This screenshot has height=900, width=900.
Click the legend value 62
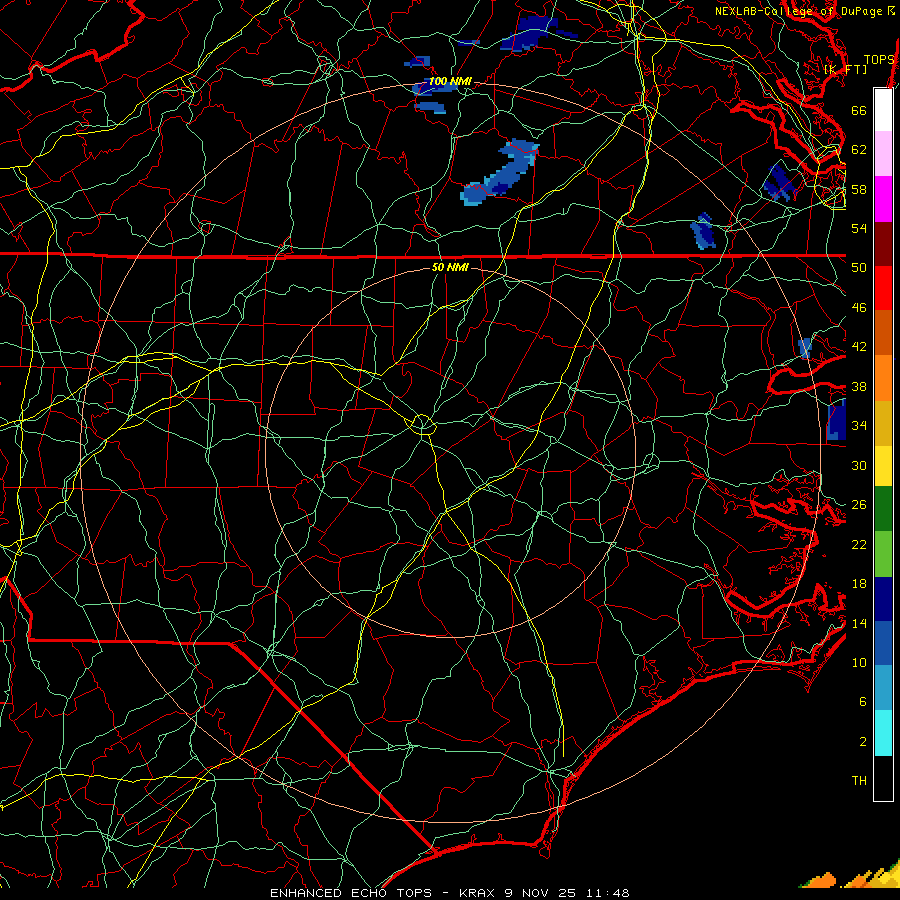point(859,150)
